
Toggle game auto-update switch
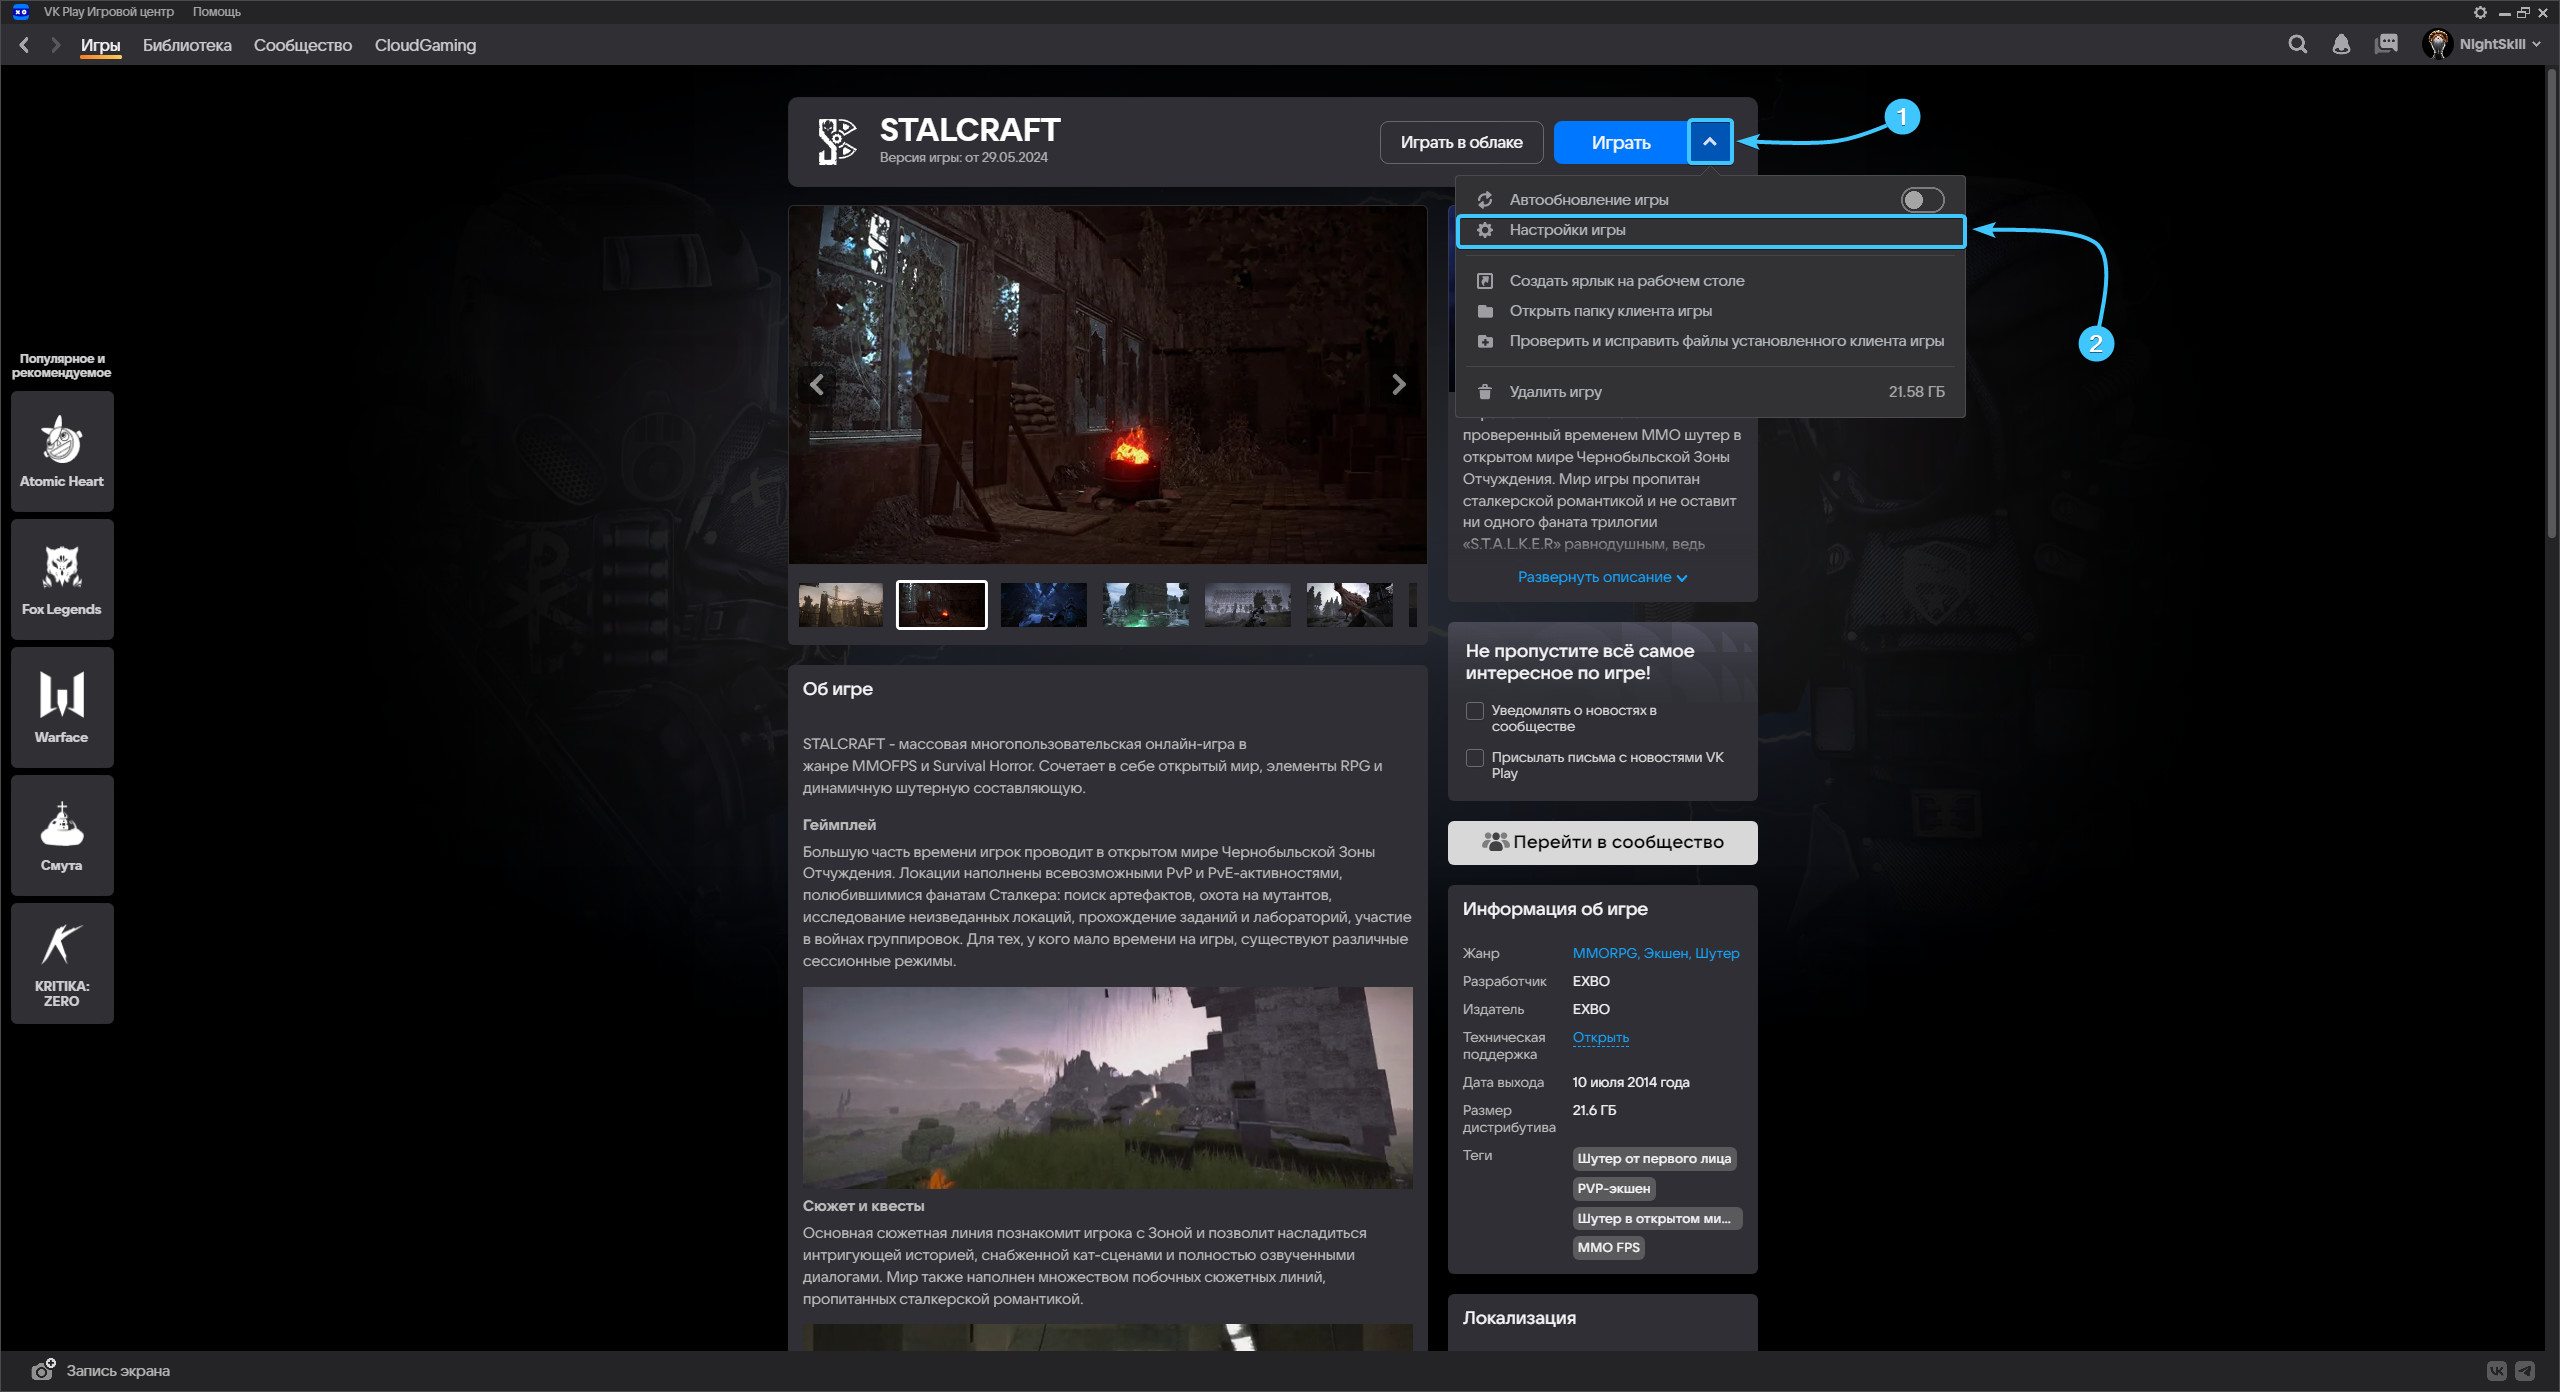(x=1921, y=200)
